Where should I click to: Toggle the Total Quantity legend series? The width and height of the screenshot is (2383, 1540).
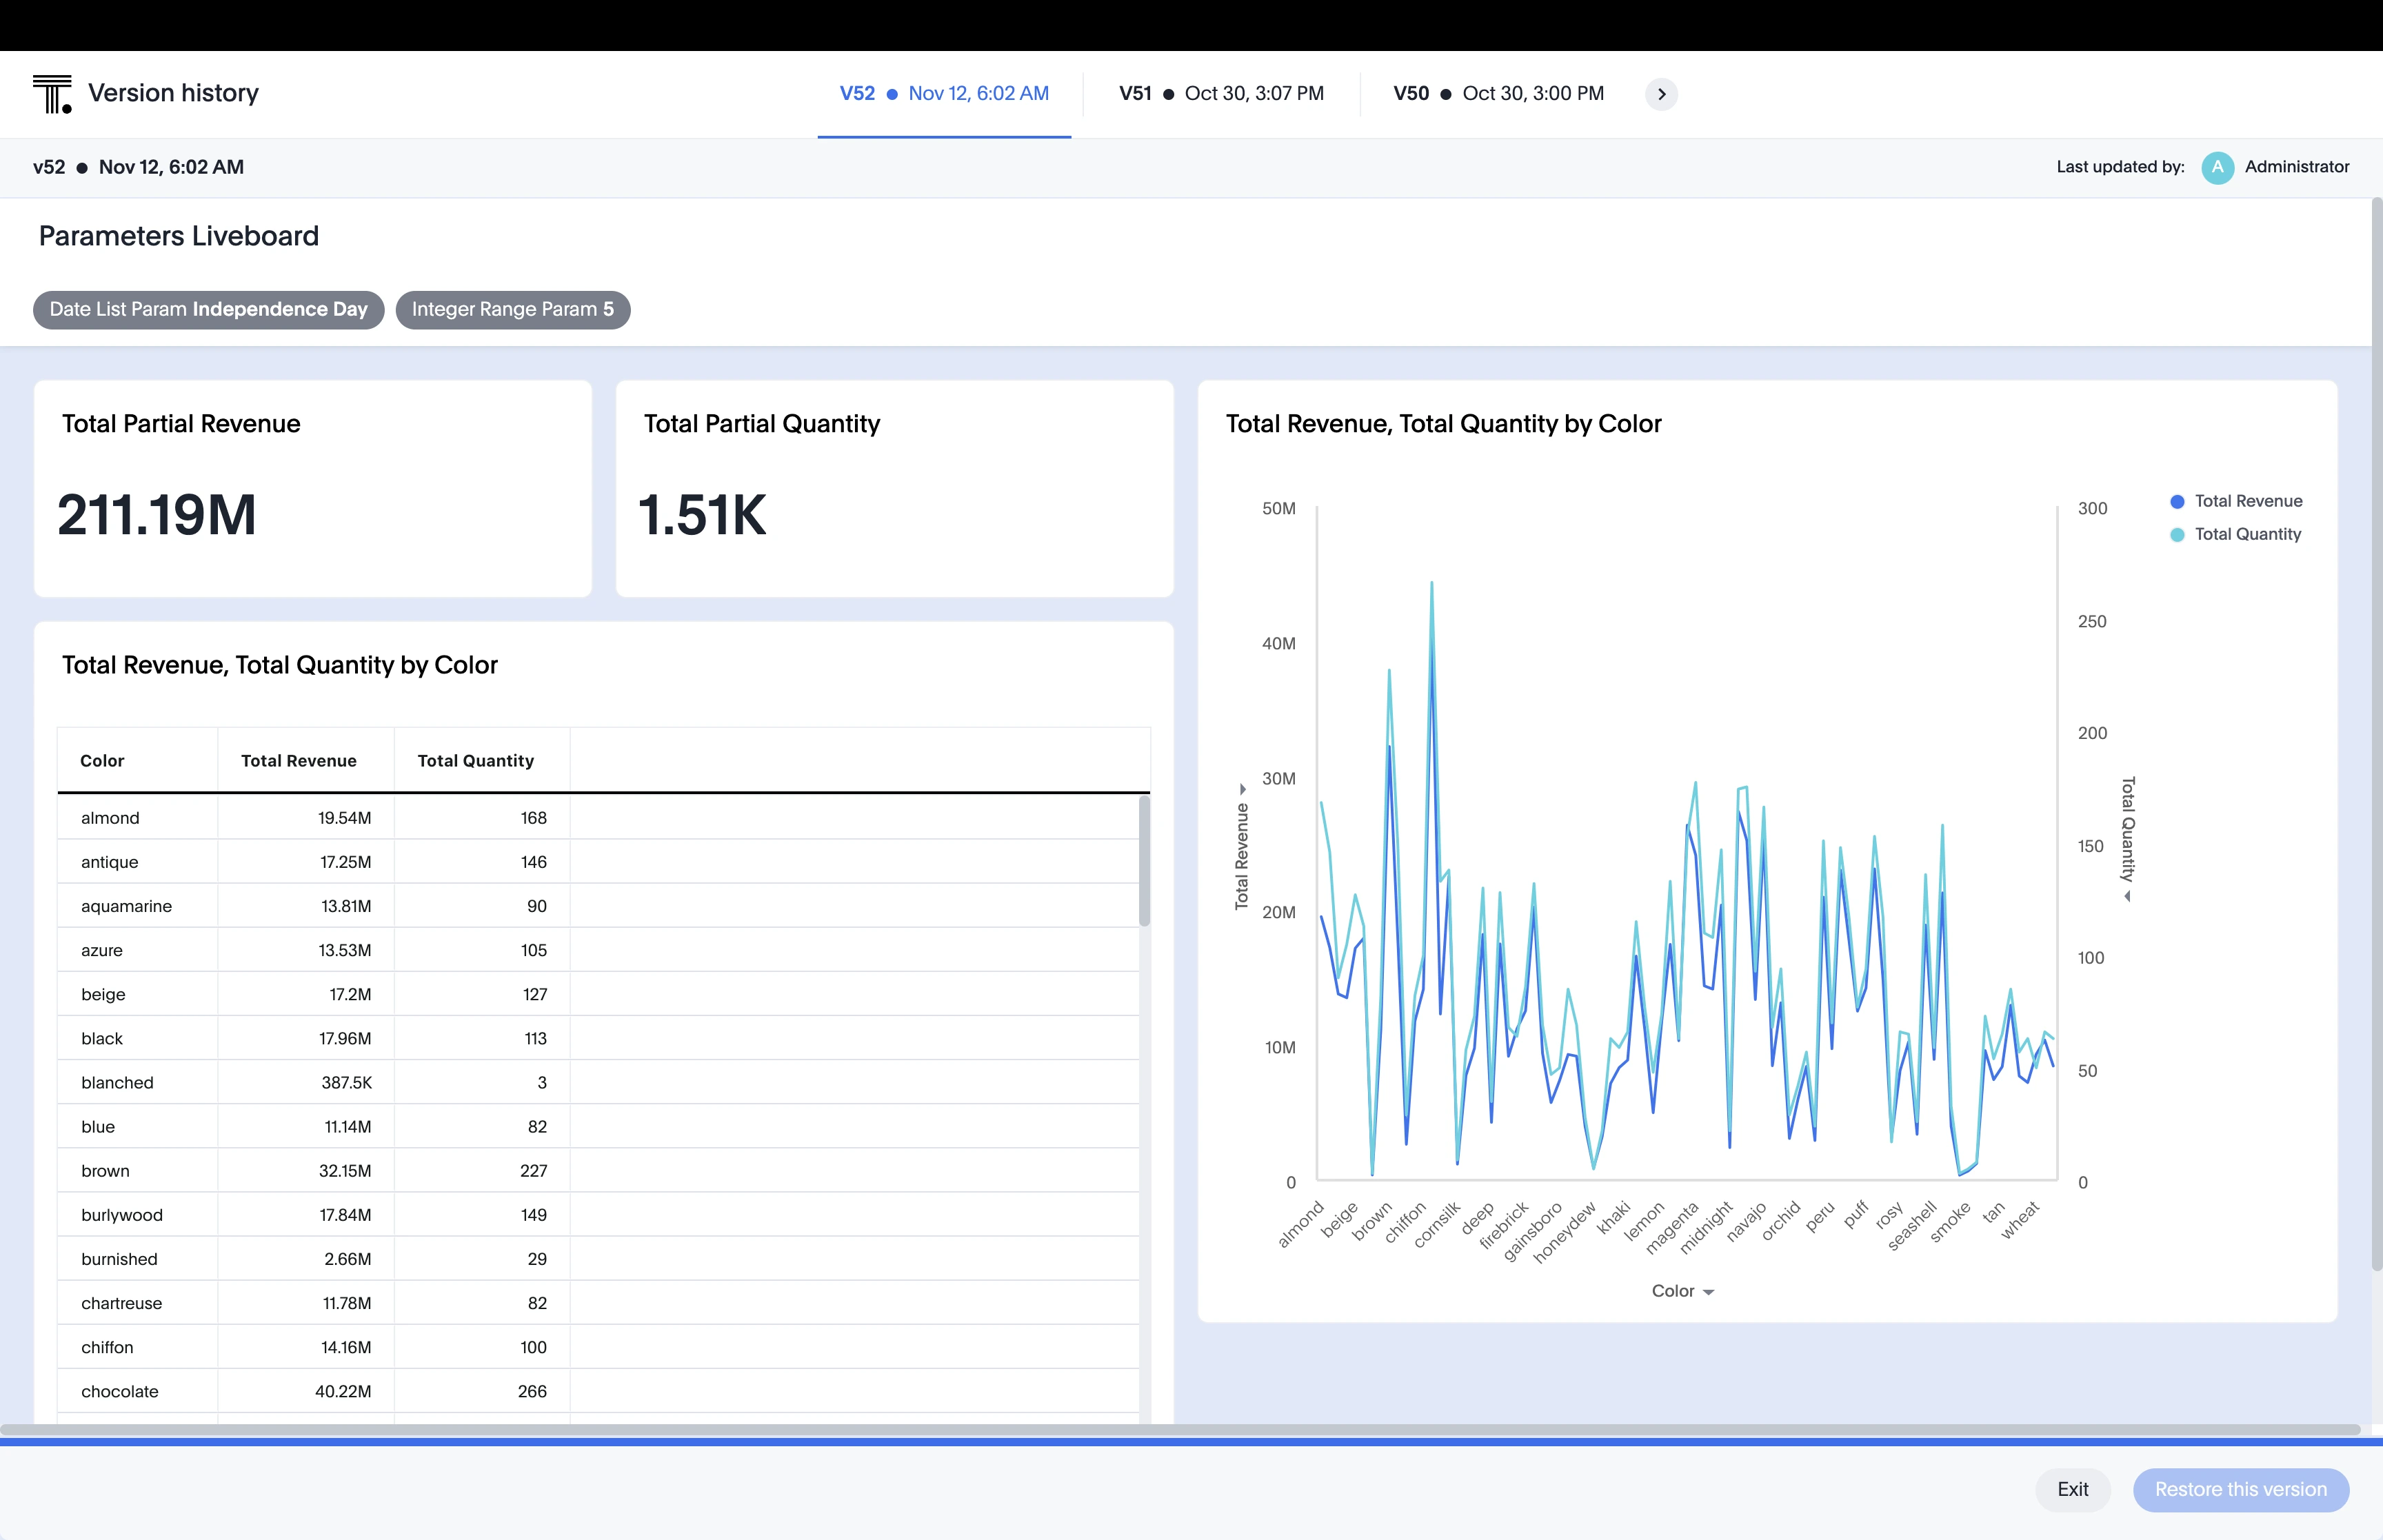(x=2236, y=534)
